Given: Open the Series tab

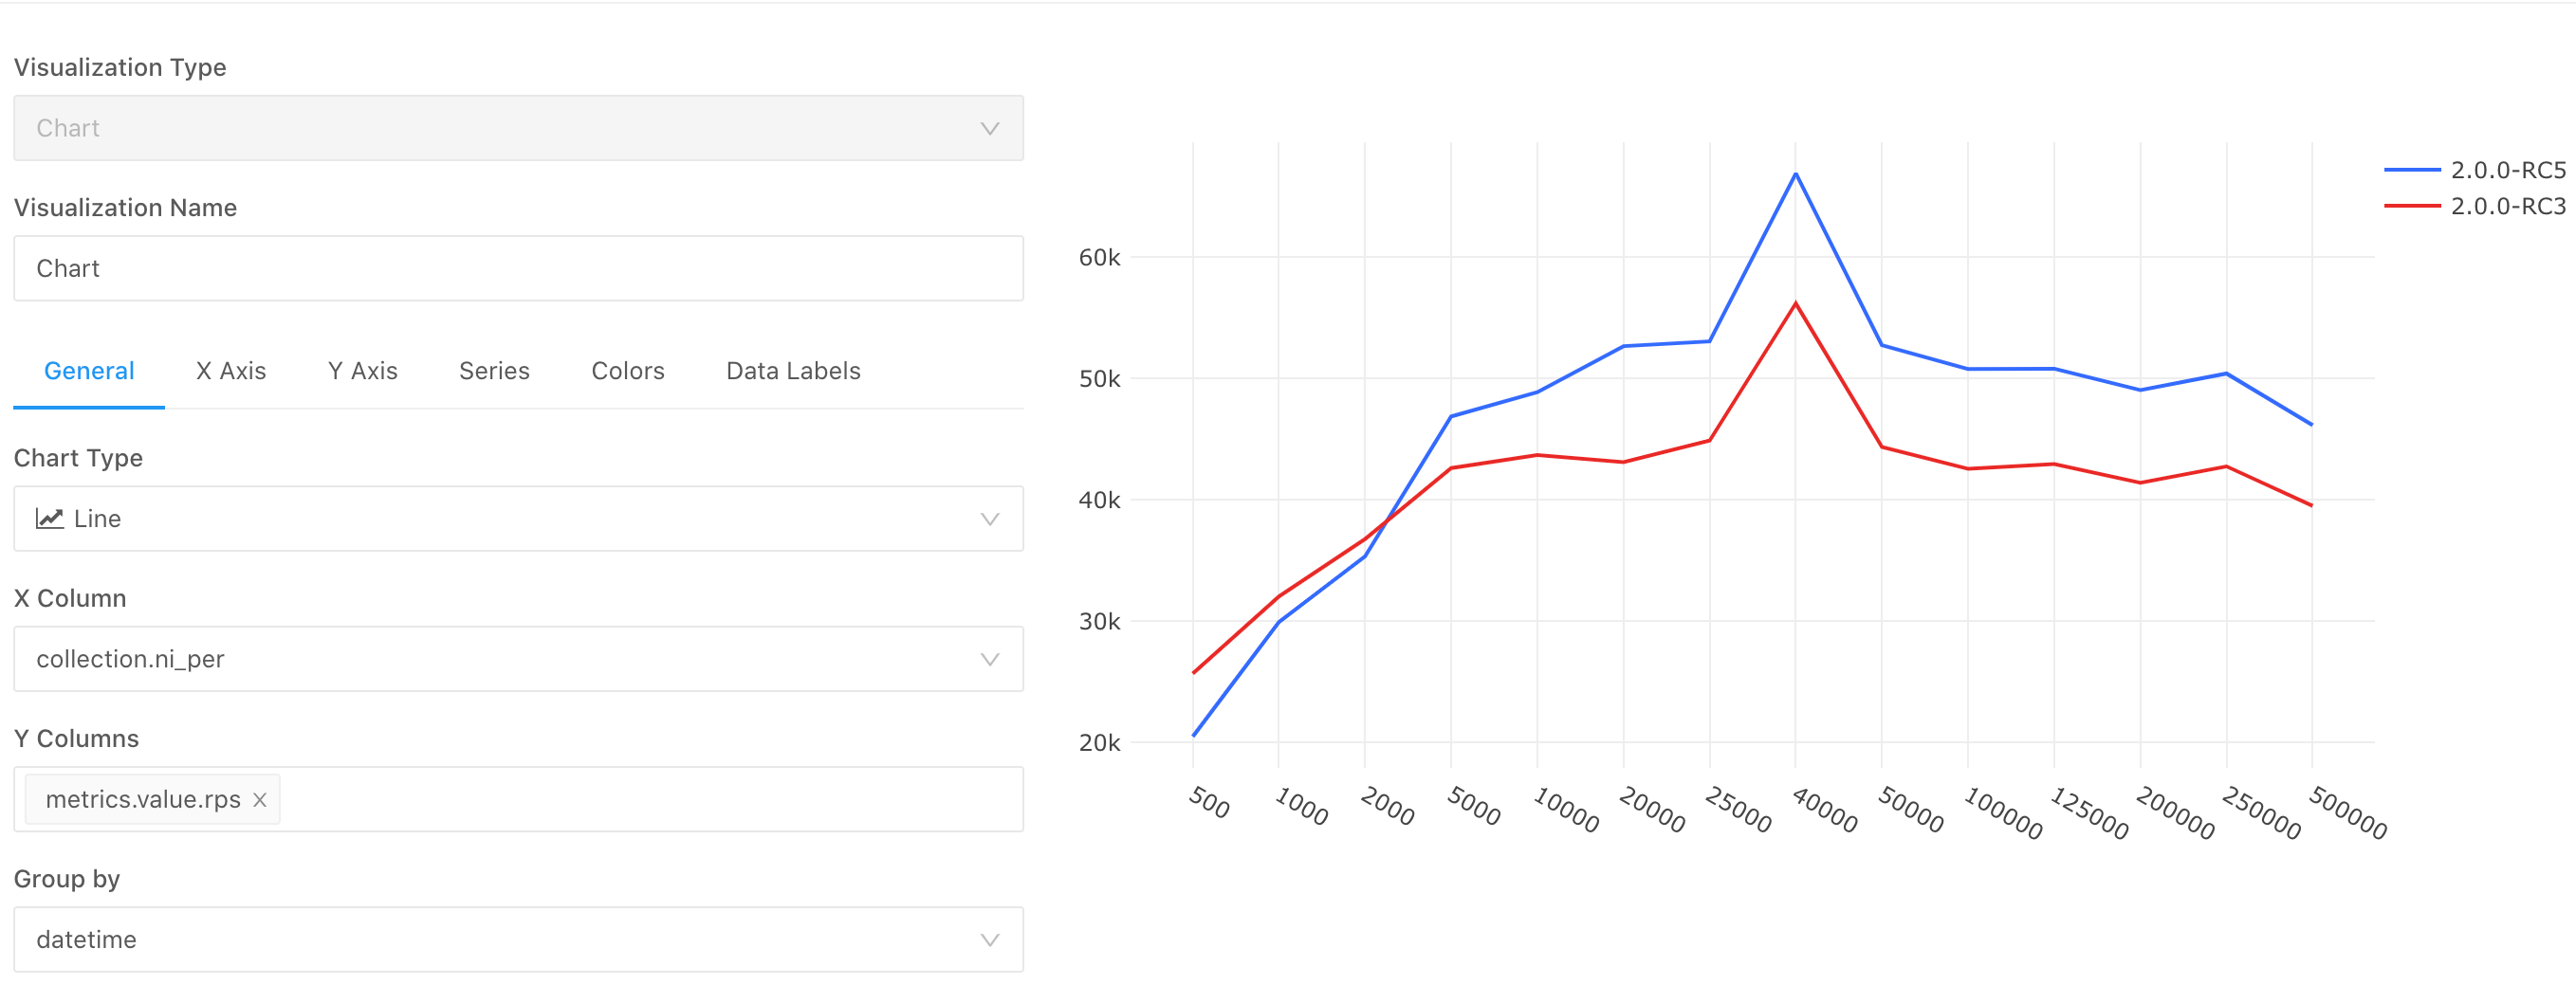Looking at the screenshot, I should (x=494, y=371).
